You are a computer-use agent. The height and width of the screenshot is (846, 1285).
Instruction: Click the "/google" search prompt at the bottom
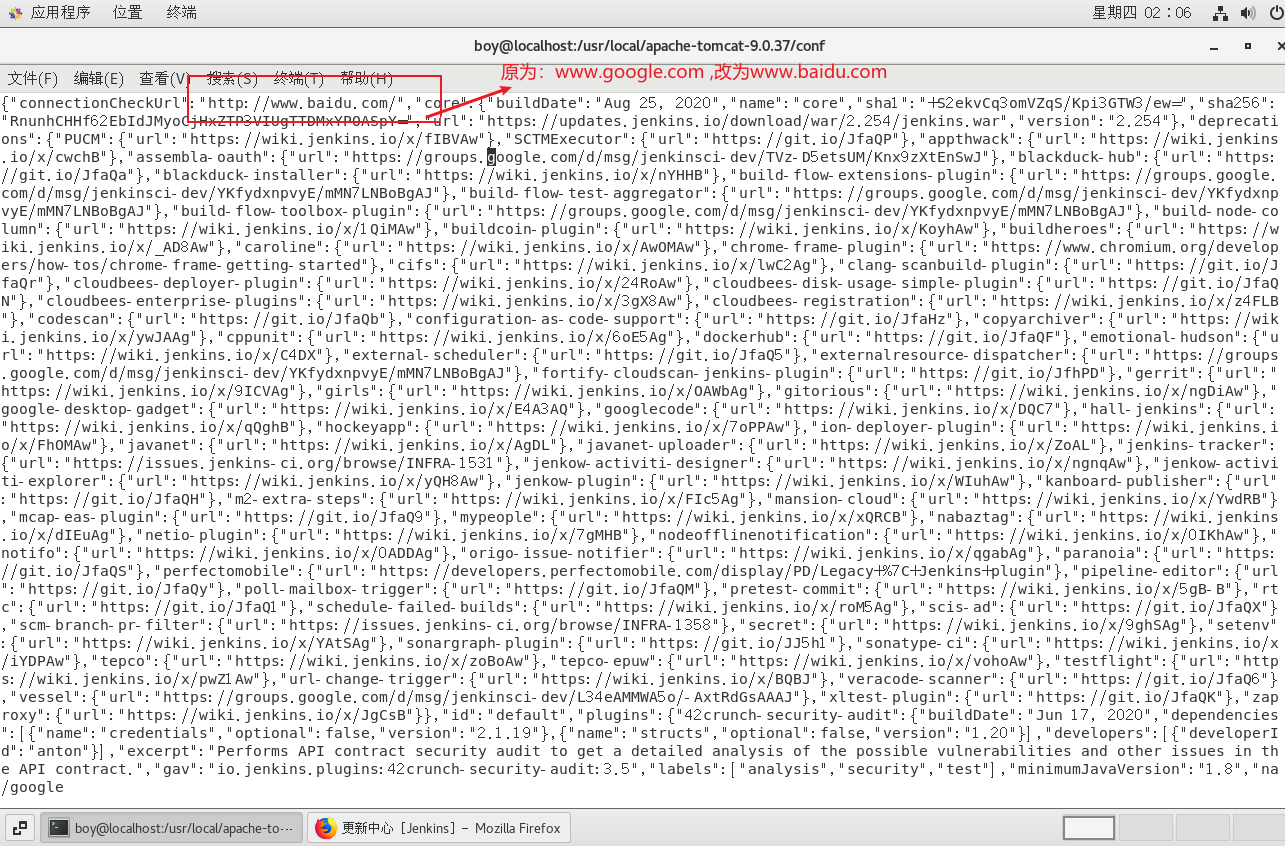(x=32, y=787)
